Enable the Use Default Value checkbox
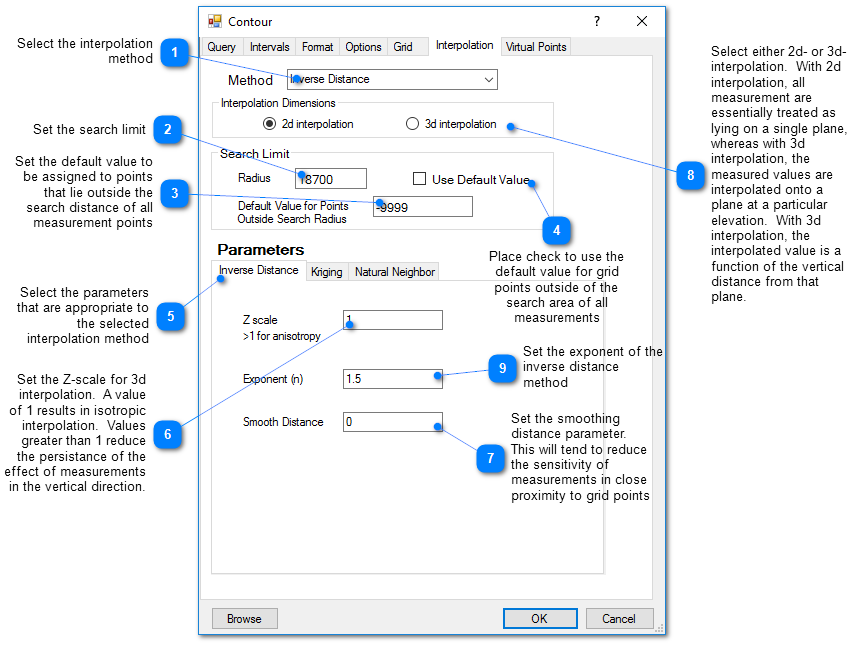Viewport: 854px width, 645px height. click(420, 179)
